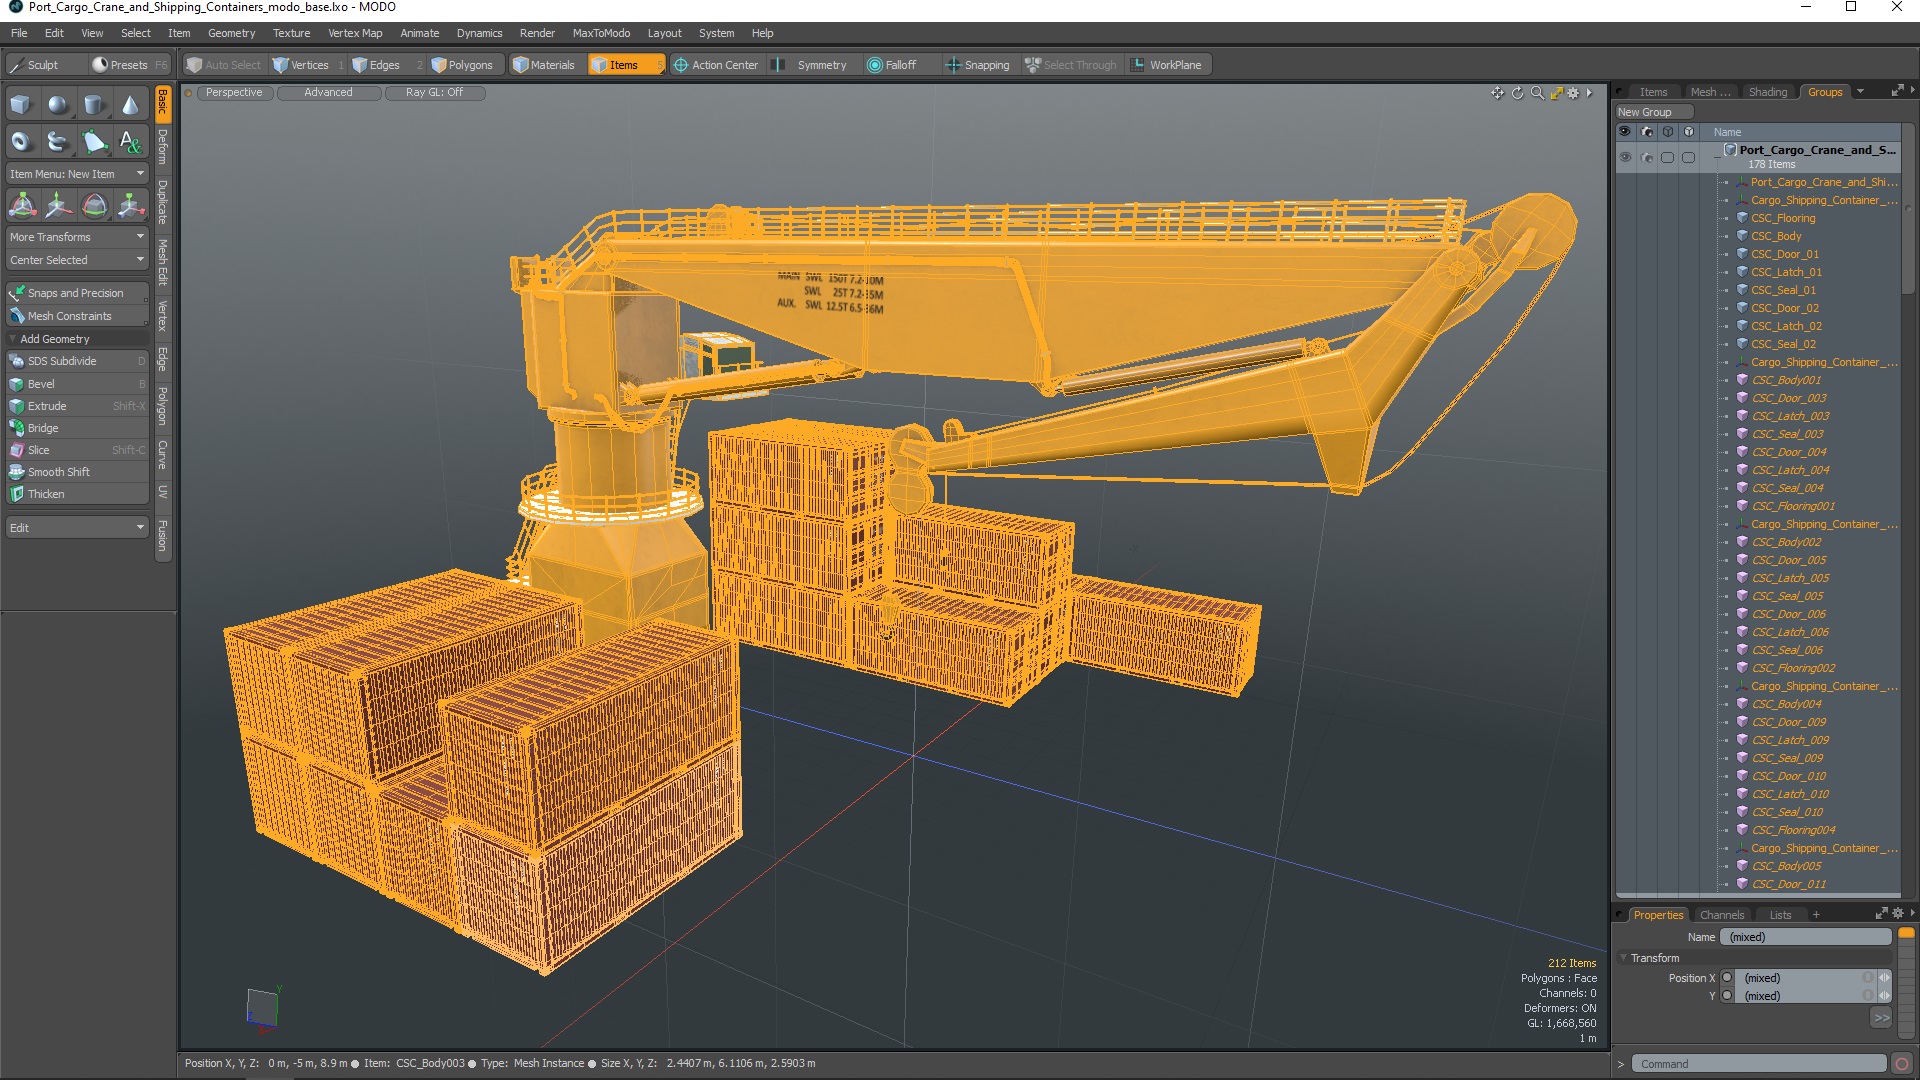1920x1080 pixels.
Task: Open the Render menu
Action: [537, 33]
